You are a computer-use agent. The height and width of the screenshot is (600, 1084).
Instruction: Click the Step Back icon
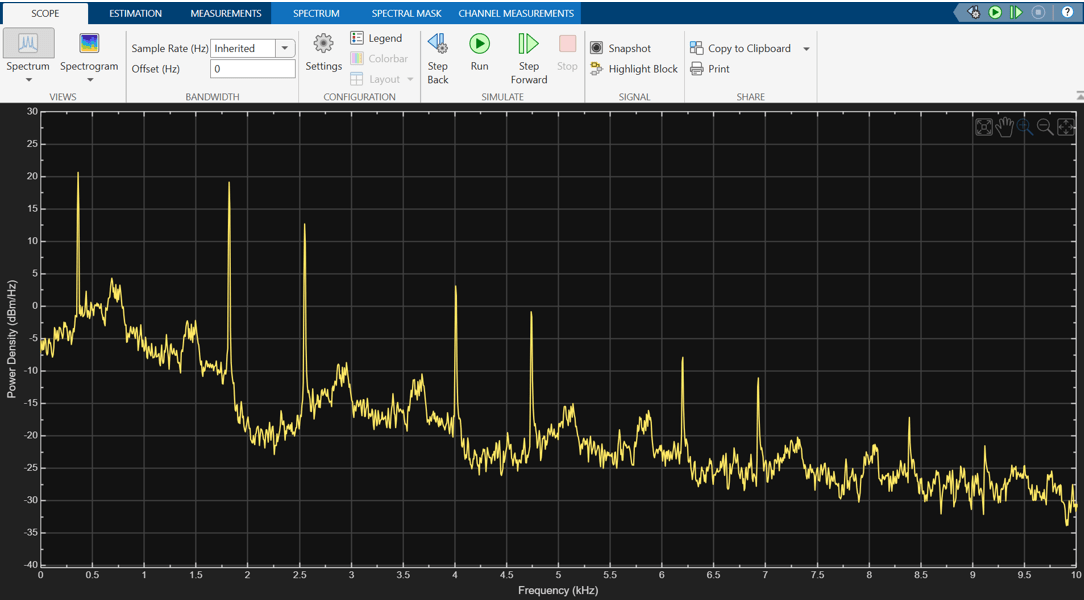(438, 44)
